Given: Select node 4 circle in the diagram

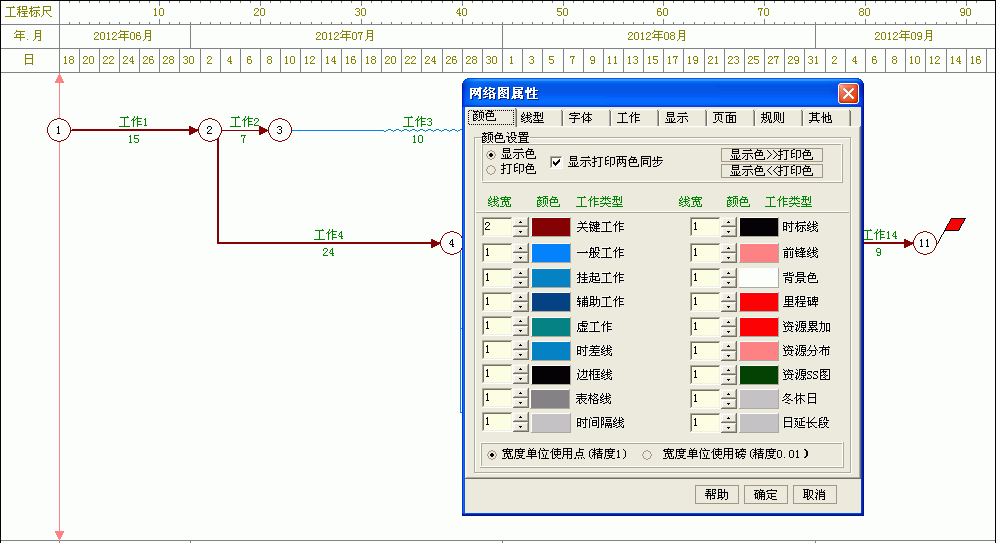Looking at the screenshot, I should 452,243.
